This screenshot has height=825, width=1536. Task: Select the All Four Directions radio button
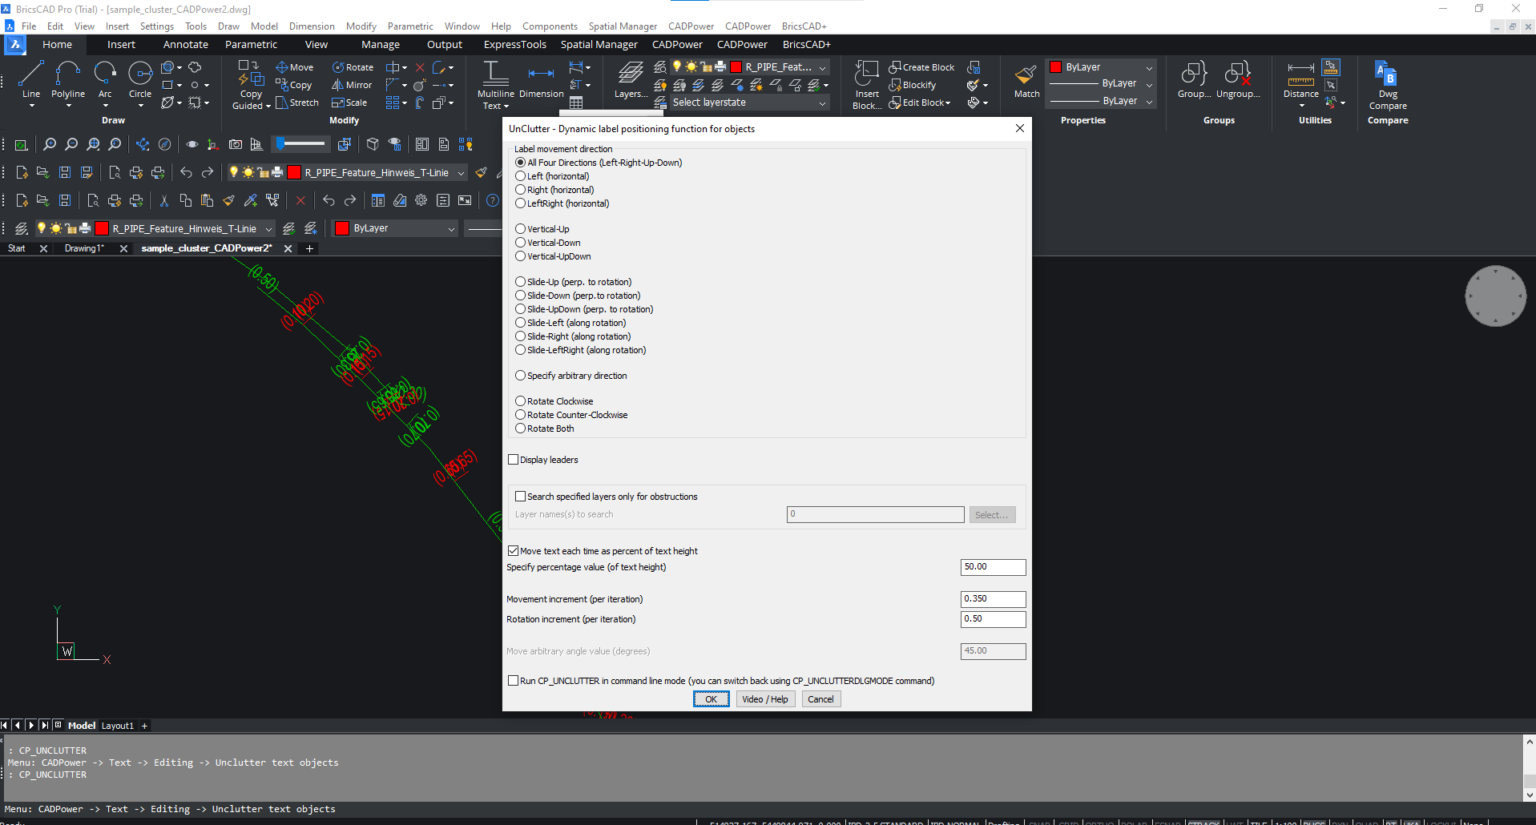[x=520, y=162]
